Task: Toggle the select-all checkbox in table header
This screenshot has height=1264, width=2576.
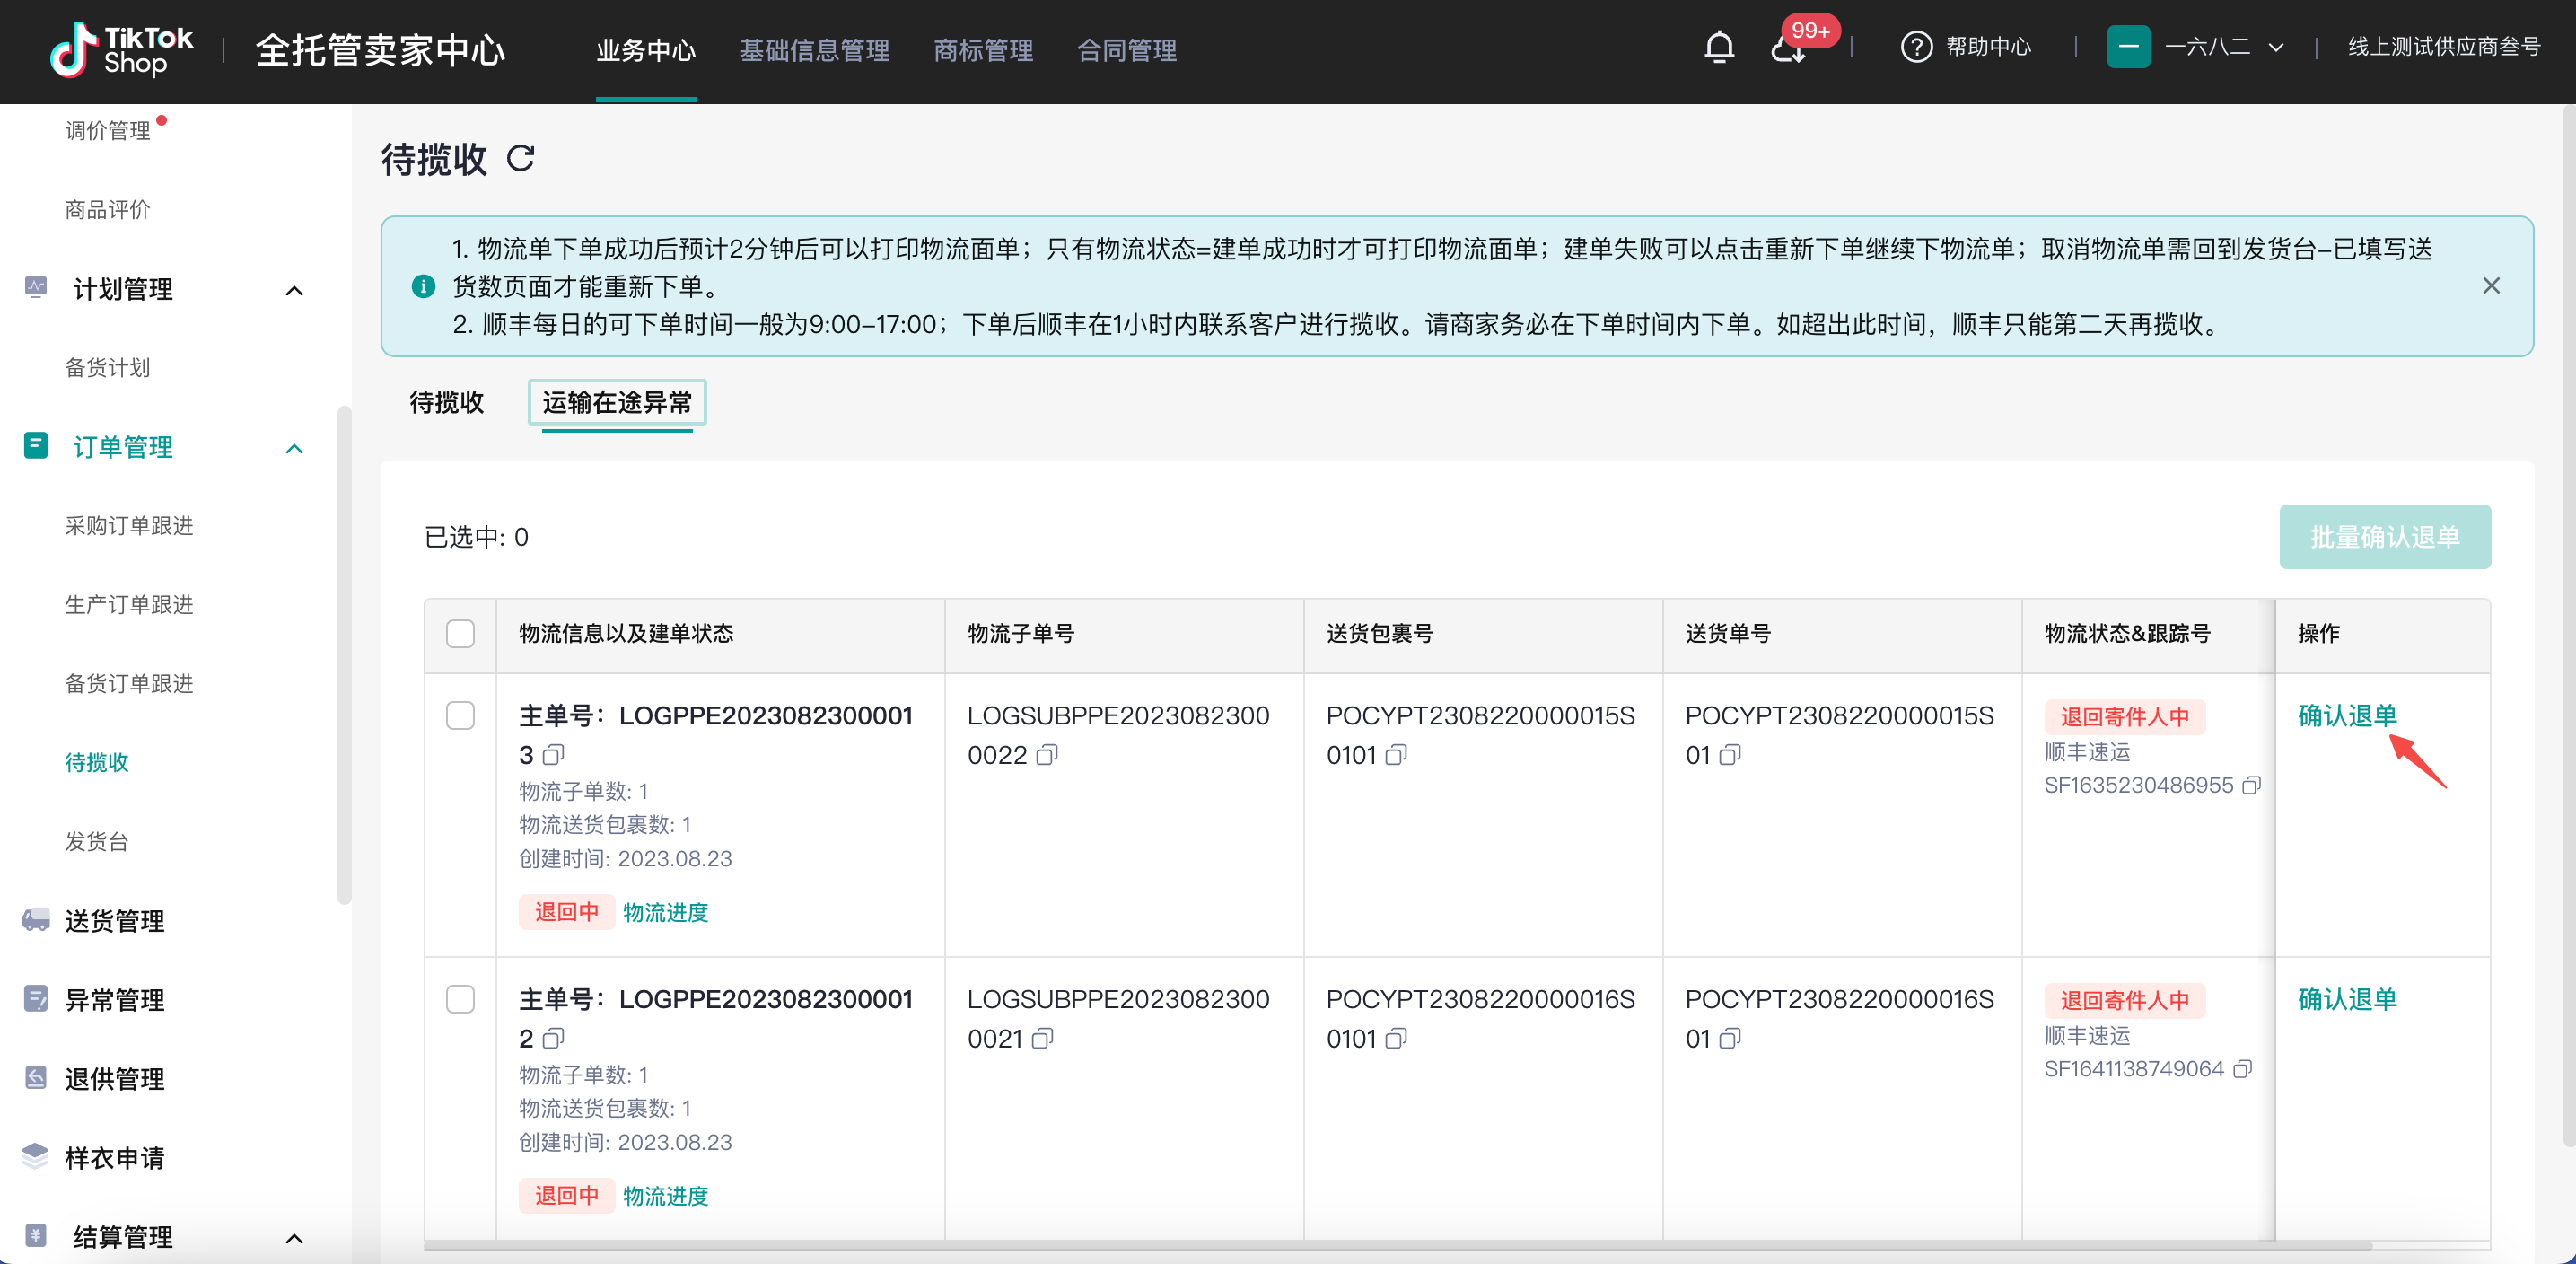Action: [460, 634]
